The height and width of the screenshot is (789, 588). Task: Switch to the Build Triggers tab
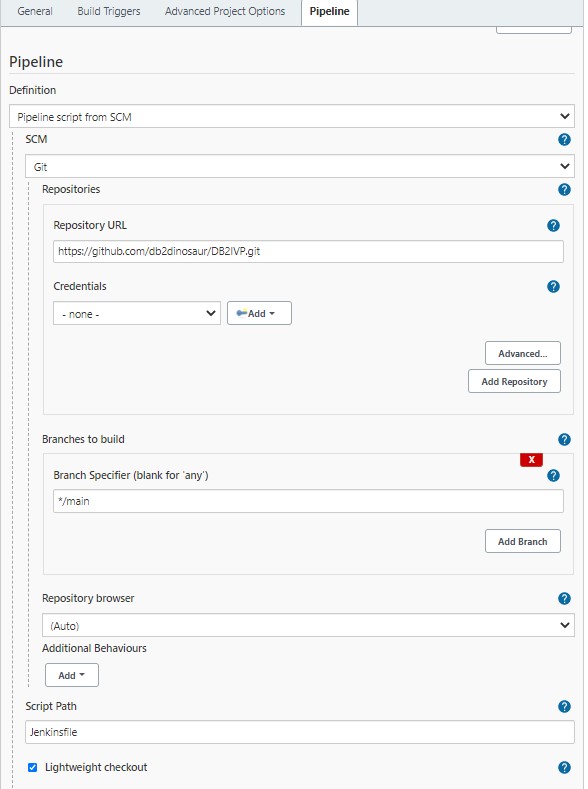coord(109,11)
